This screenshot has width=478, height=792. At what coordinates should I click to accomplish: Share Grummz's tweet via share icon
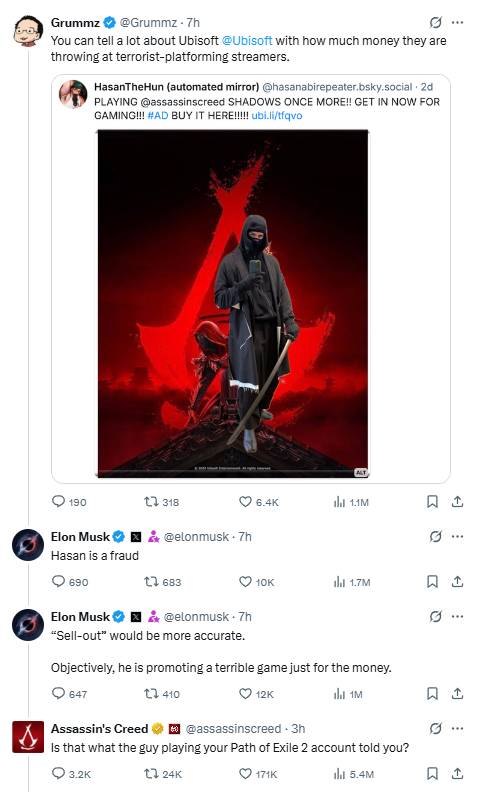point(457,501)
